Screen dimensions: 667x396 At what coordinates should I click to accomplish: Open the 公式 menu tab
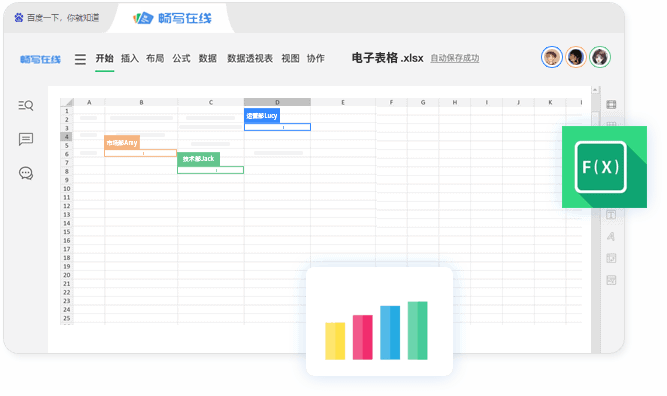[x=181, y=58]
